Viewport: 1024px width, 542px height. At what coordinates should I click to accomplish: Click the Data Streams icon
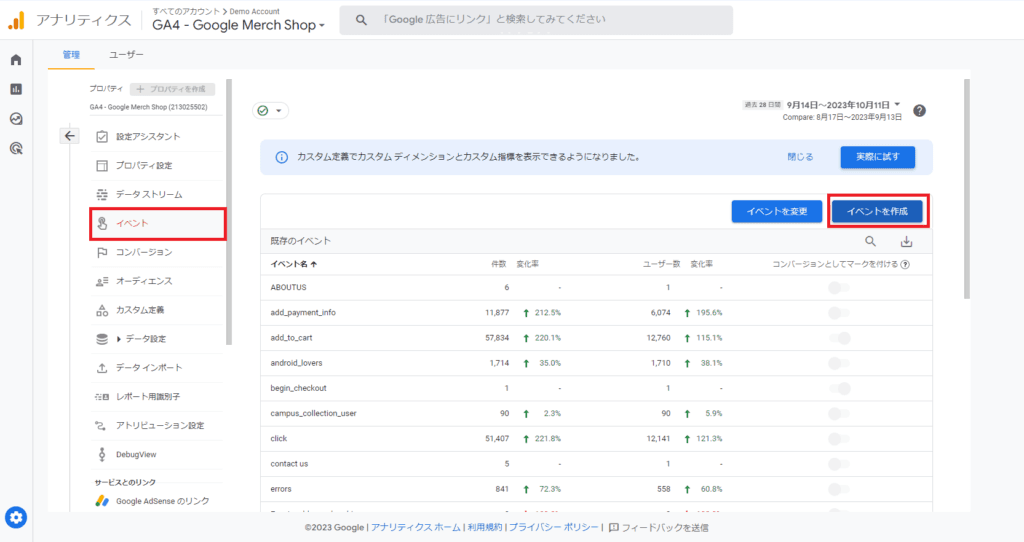tap(102, 195)
